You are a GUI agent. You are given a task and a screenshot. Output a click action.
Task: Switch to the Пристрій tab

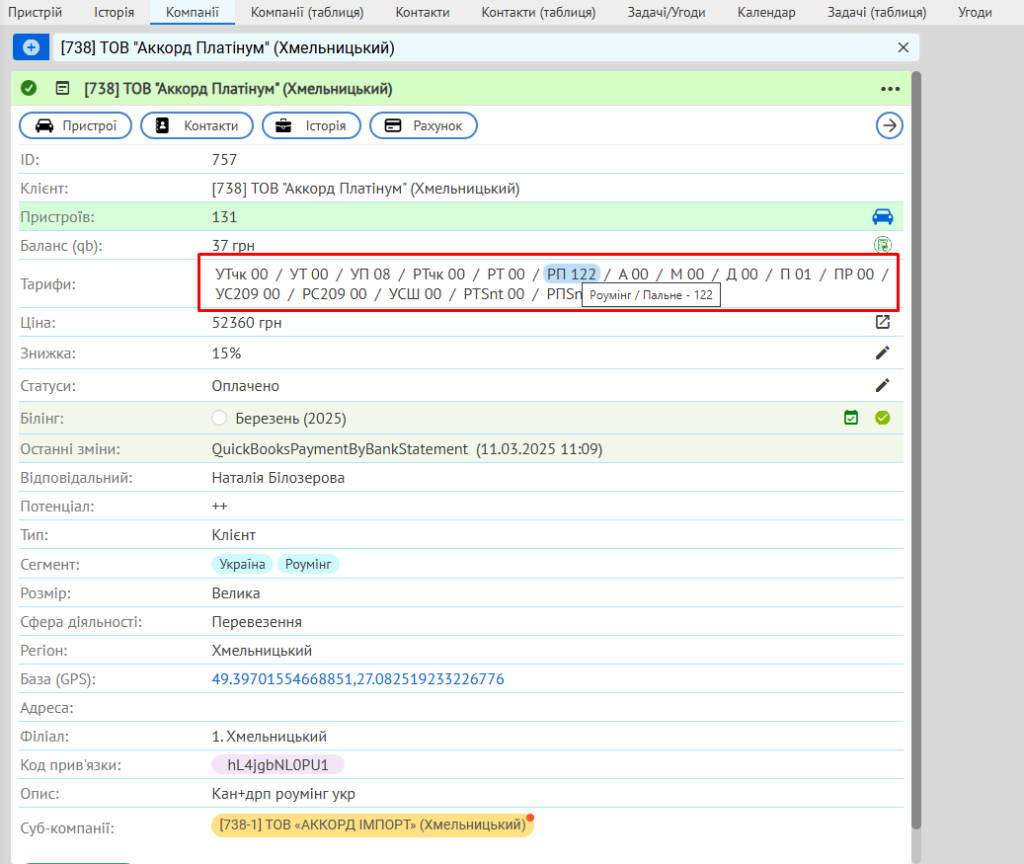pyautogui.click(x=35, y=12)
